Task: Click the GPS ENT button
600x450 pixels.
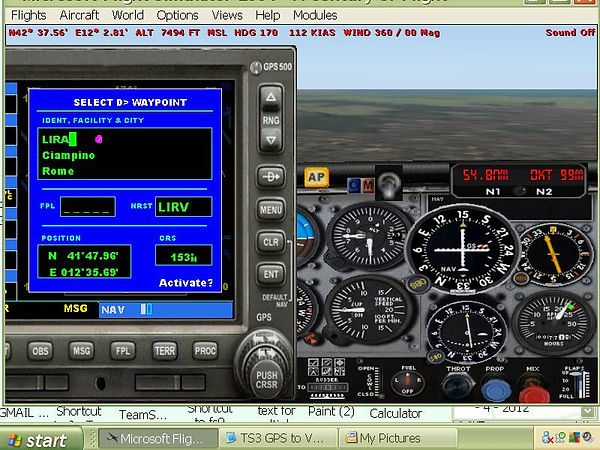Action: (x=271, y=274)
